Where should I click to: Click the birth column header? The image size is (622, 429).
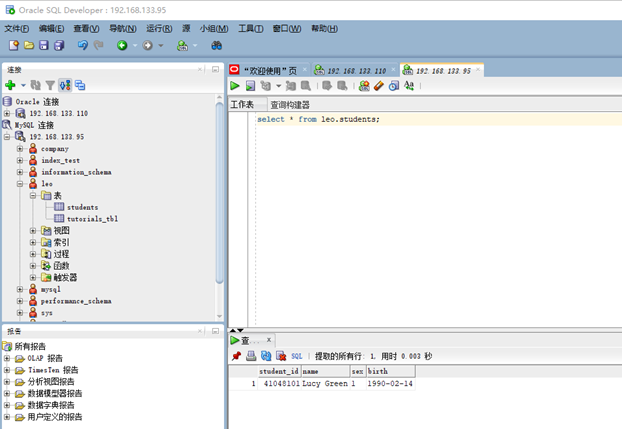point(390,371)
